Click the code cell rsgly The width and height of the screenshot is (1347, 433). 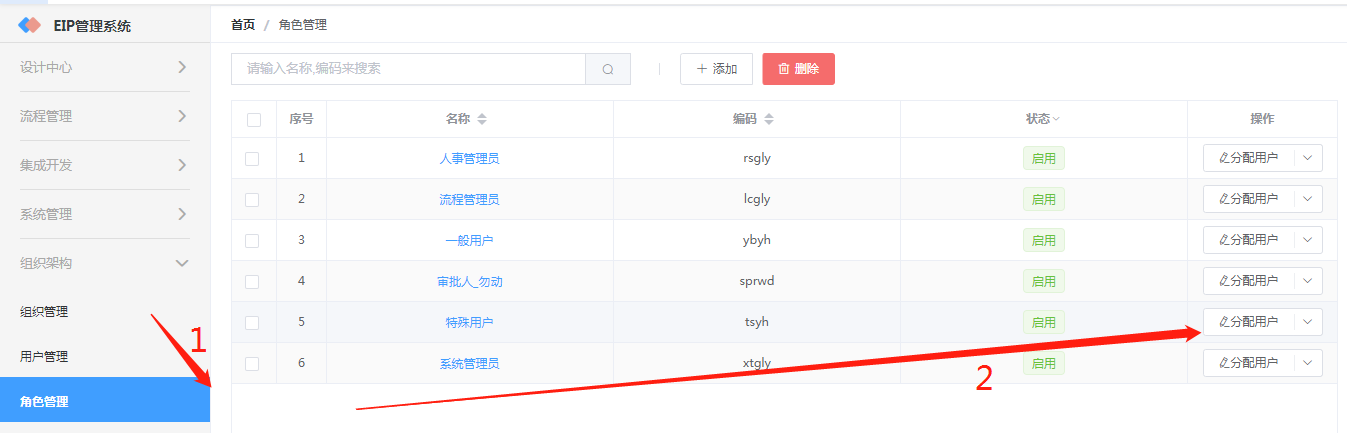click(x=757, y=158)
